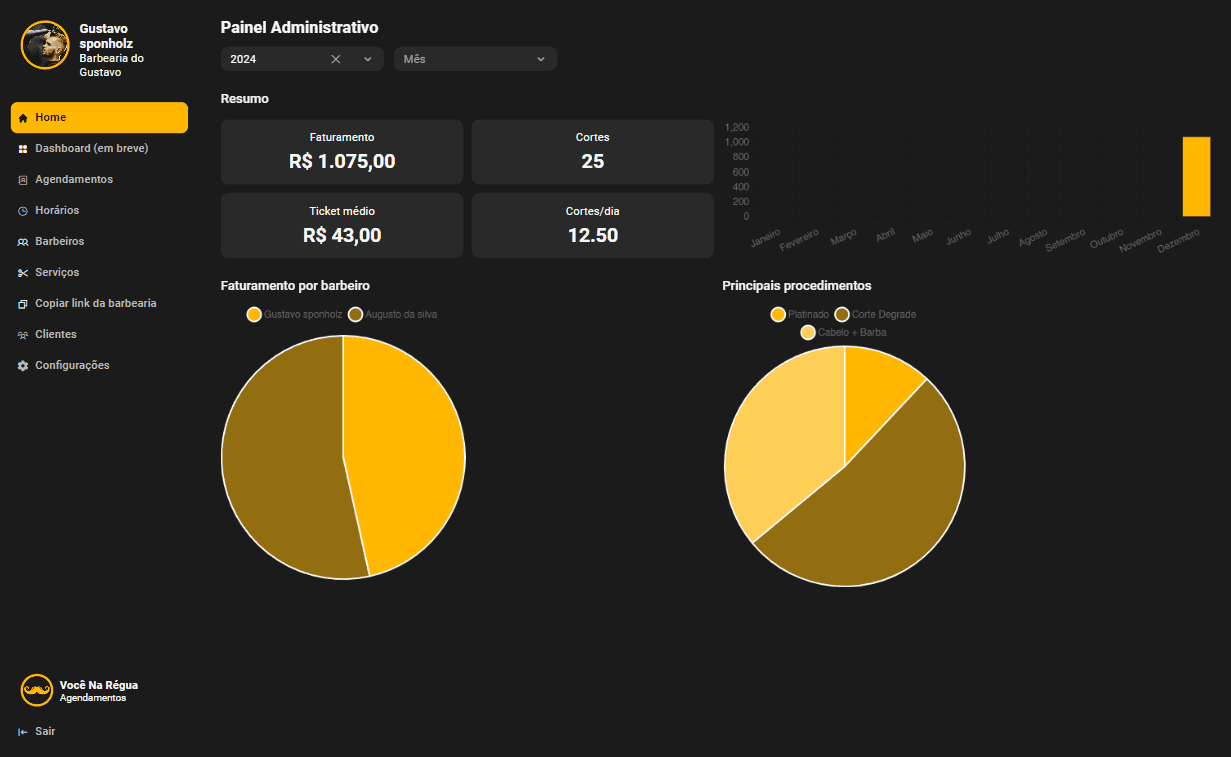Open the Agendamentos menu item

(x=99, y=179)
